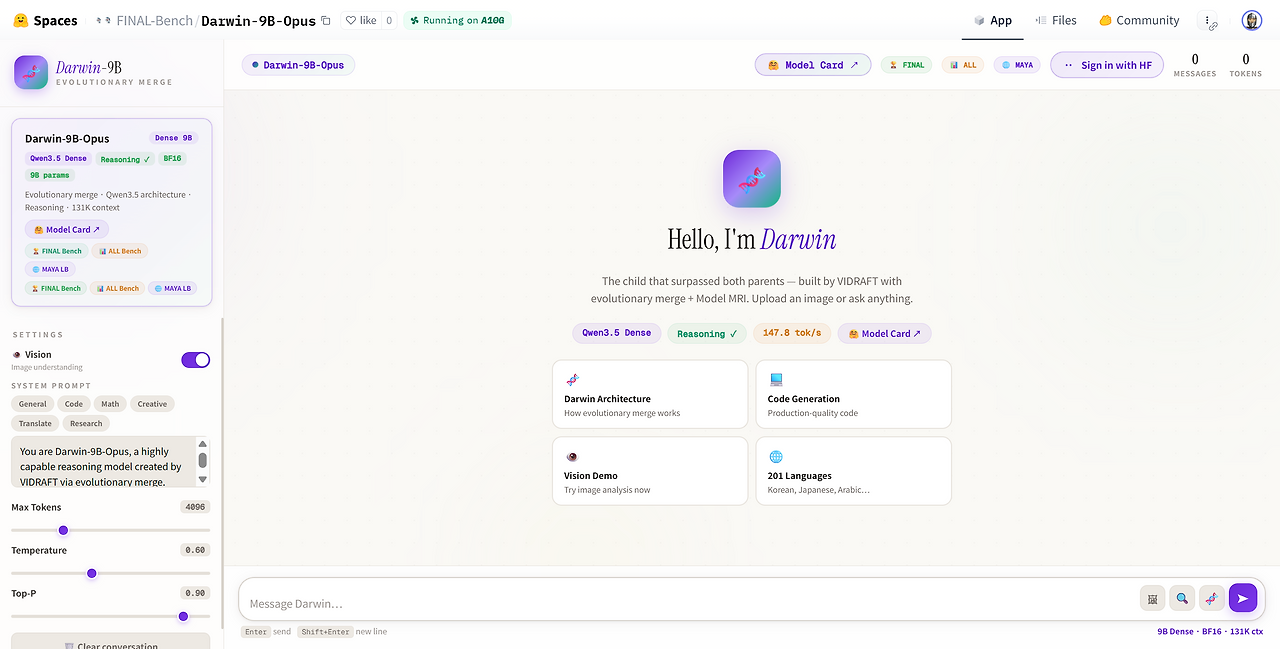Open the MAYA chip in top bar

[x=1017, y=65]
